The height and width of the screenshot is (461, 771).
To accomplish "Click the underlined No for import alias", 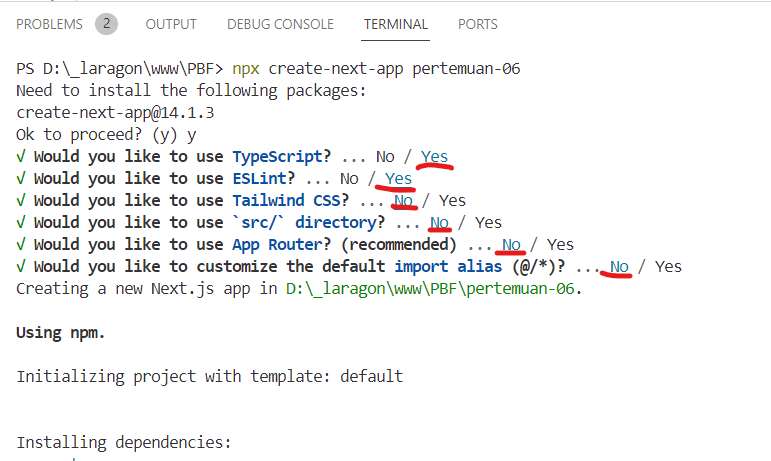I will (620, 266).
